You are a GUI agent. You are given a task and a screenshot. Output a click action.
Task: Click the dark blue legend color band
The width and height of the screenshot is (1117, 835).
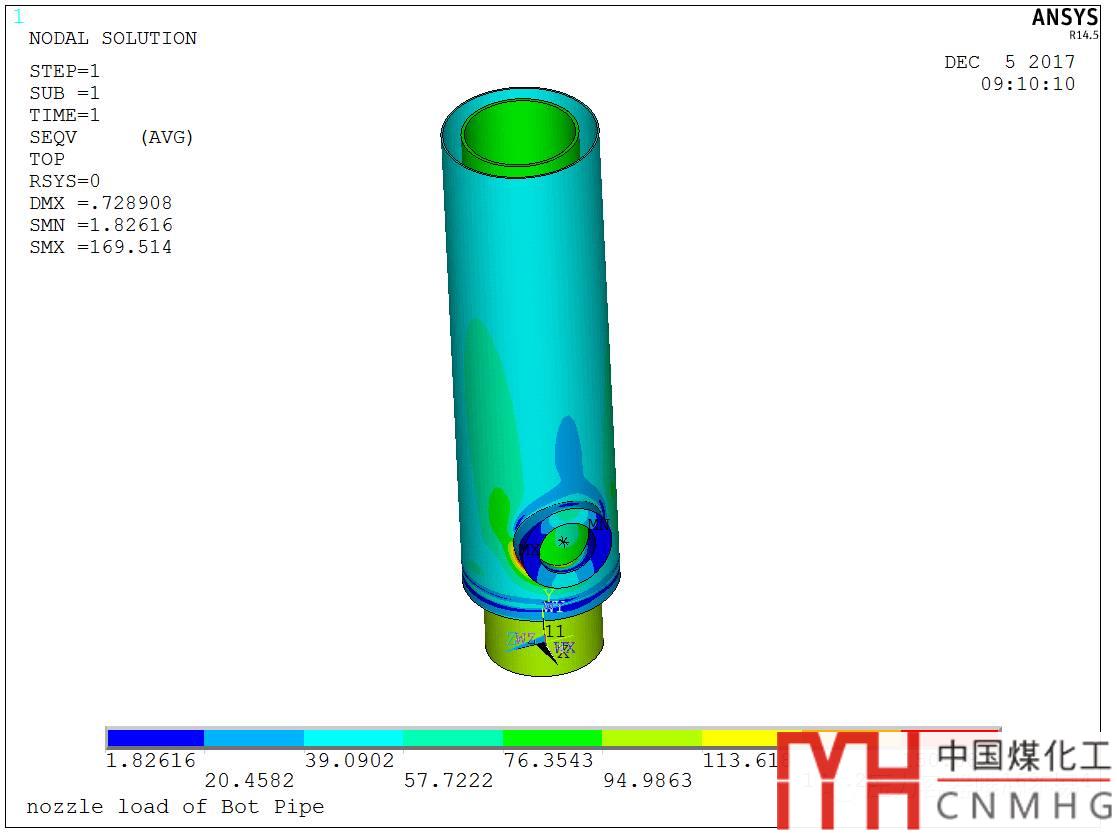155,737
